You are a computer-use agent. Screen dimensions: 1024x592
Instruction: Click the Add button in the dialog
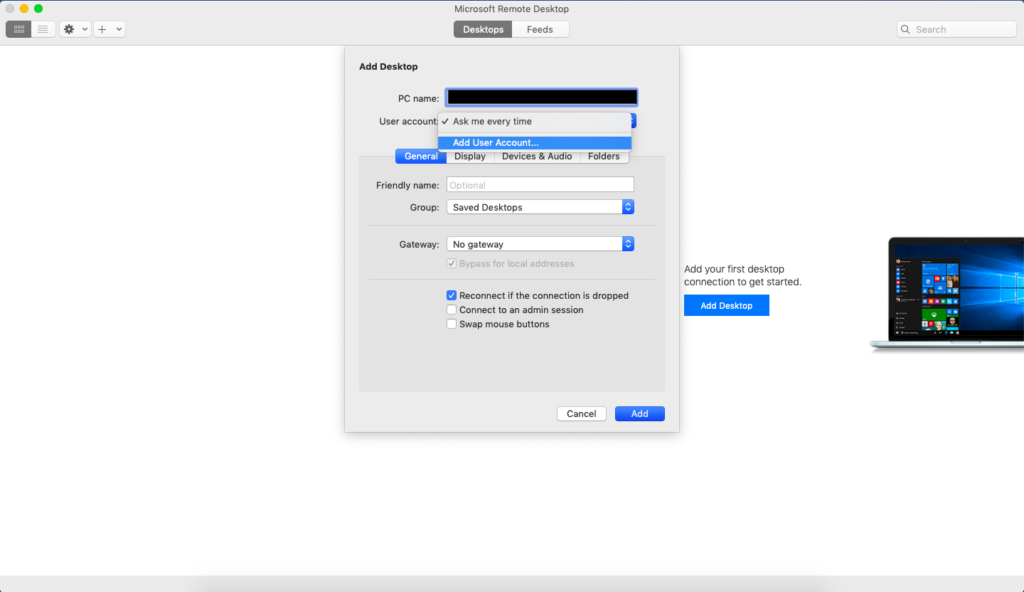[640, 414]
